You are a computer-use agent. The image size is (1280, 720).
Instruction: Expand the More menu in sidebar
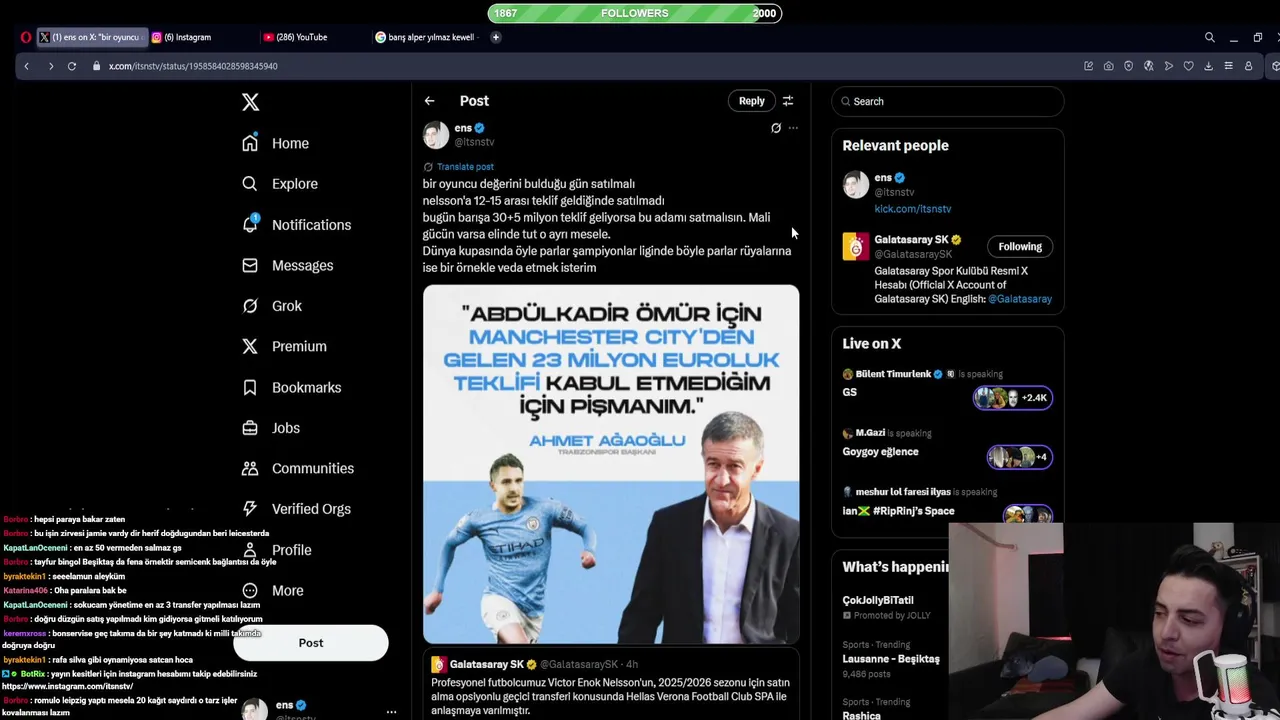pyautogui.click(x=273, y=590)
